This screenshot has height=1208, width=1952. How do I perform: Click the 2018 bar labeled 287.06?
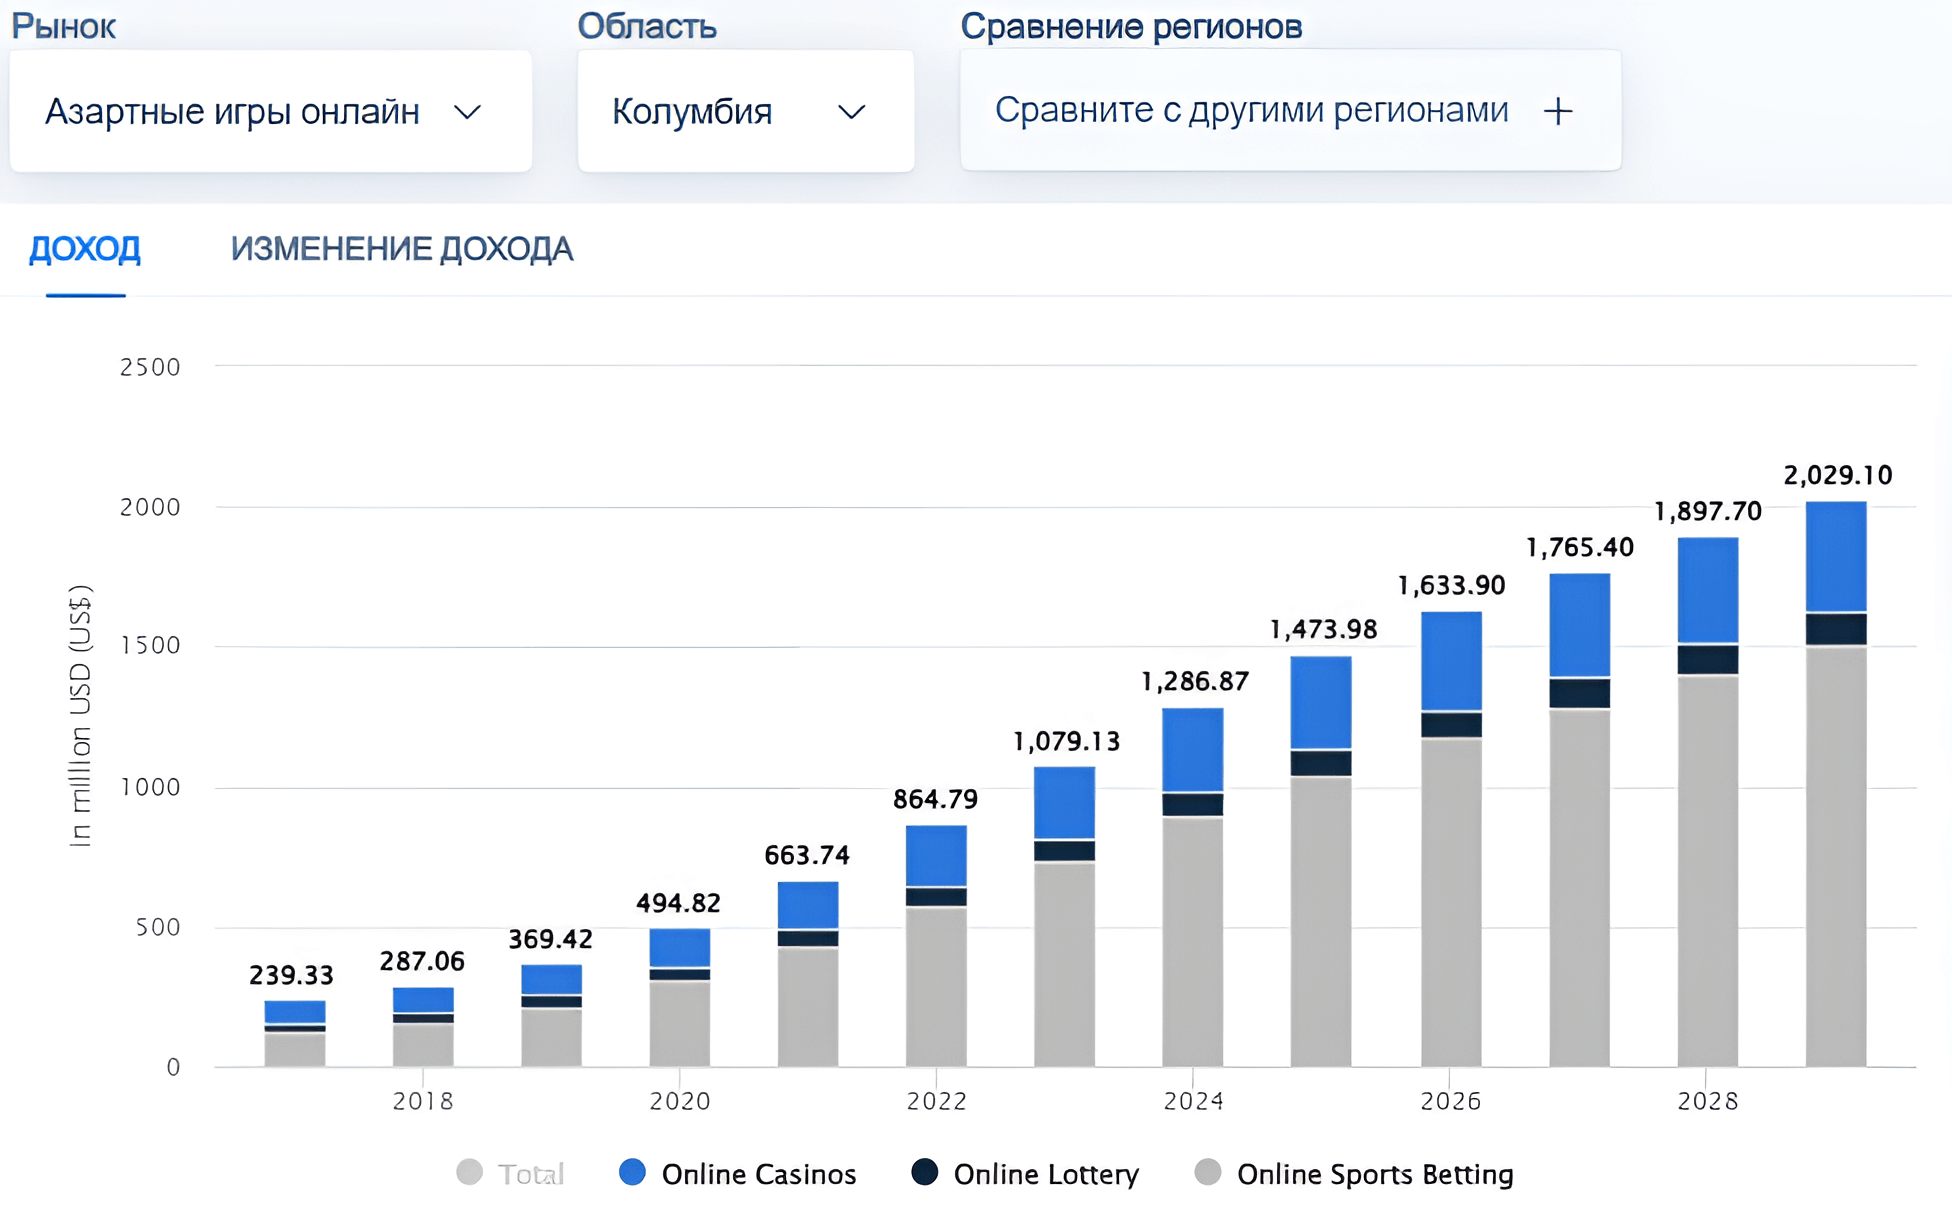pyautogui.click(x=423, y=1027)
